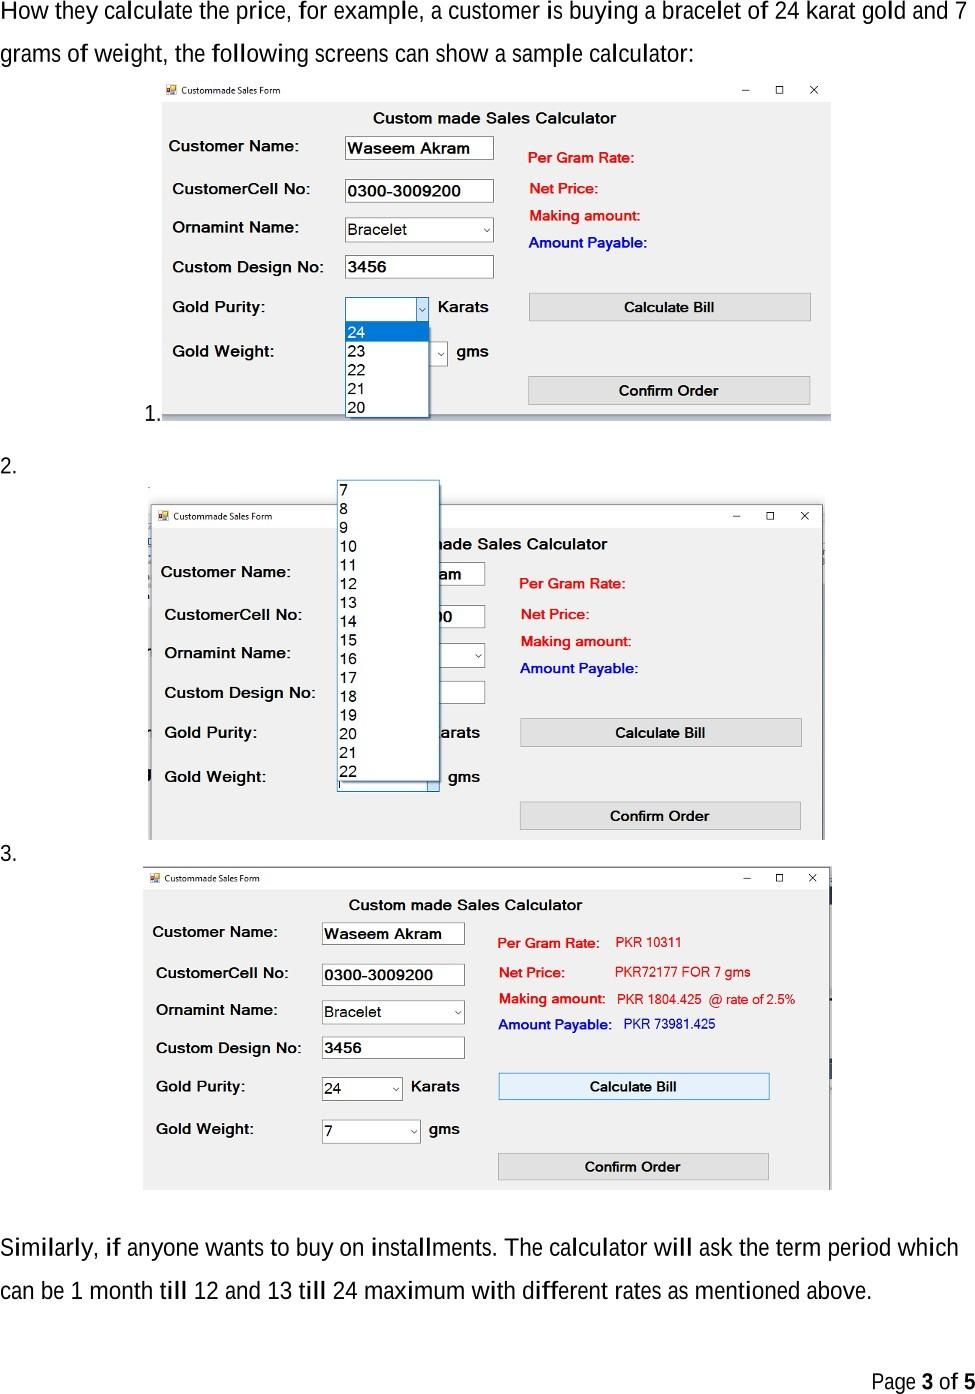Select 20 in the gold weight list
Screen dimensions: 975x1394
(x=388, y=734)
